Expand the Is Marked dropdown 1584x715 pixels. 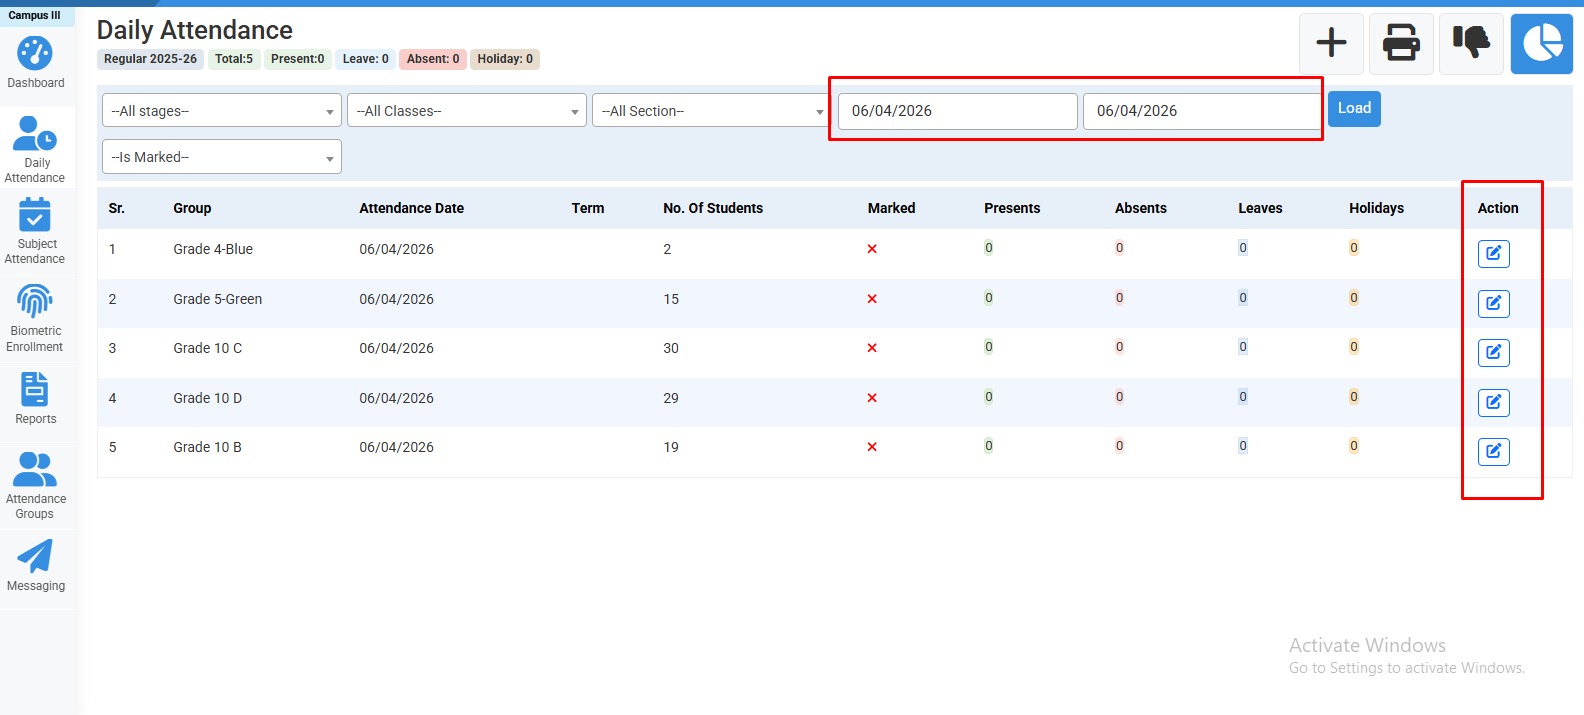tap(222, 157)
